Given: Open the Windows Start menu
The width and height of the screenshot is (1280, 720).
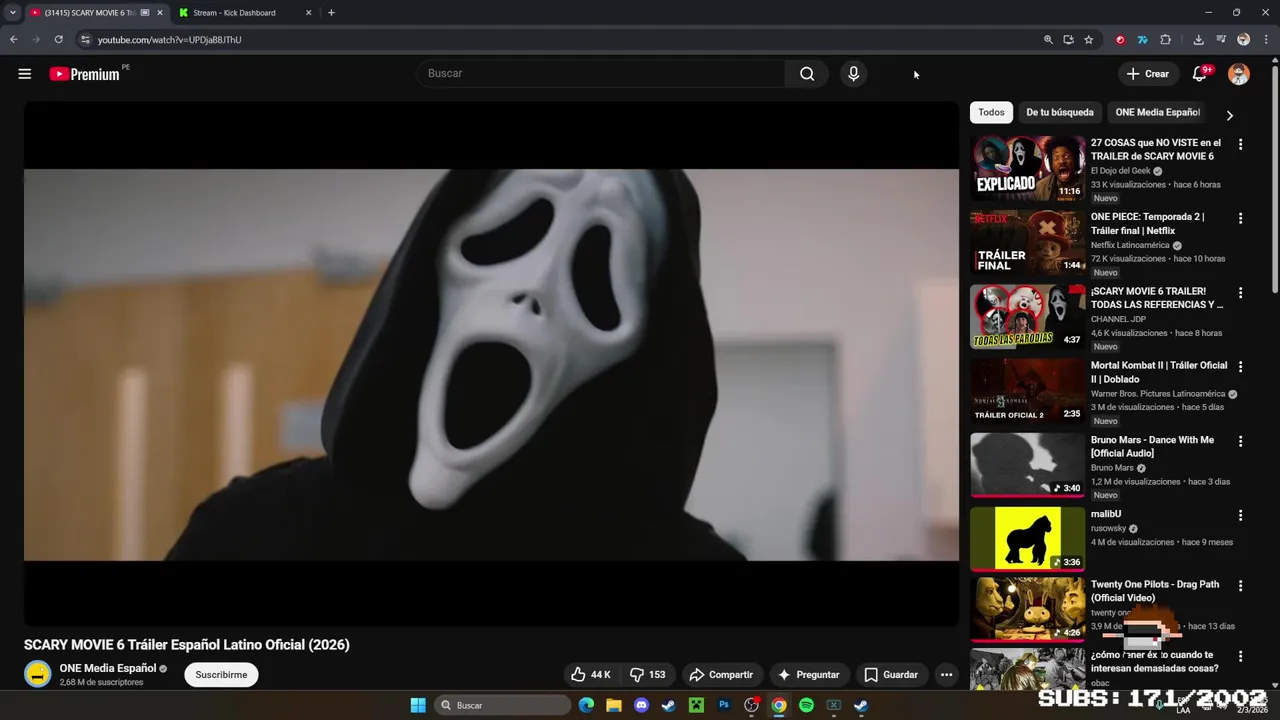Looking at the screenshot, I should click(x=418, y=706).
